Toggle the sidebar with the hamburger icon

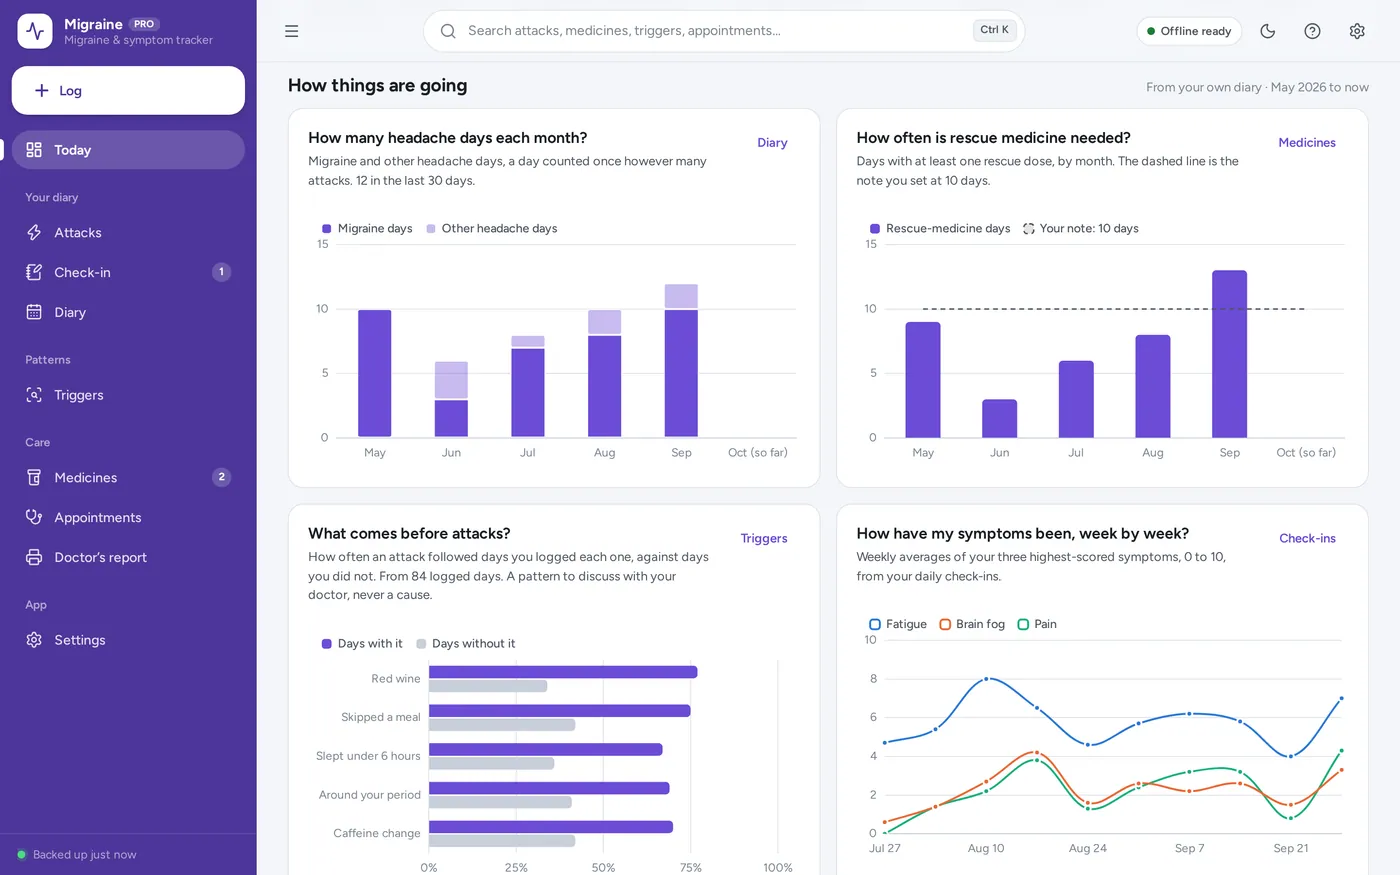292,31
